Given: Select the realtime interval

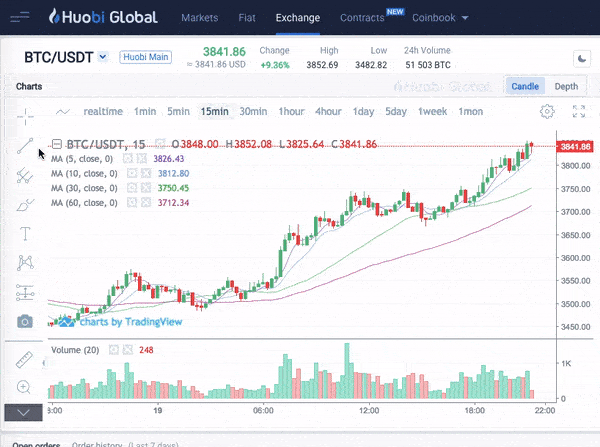Looking at the screenshot, I should (x=103, y=111).
